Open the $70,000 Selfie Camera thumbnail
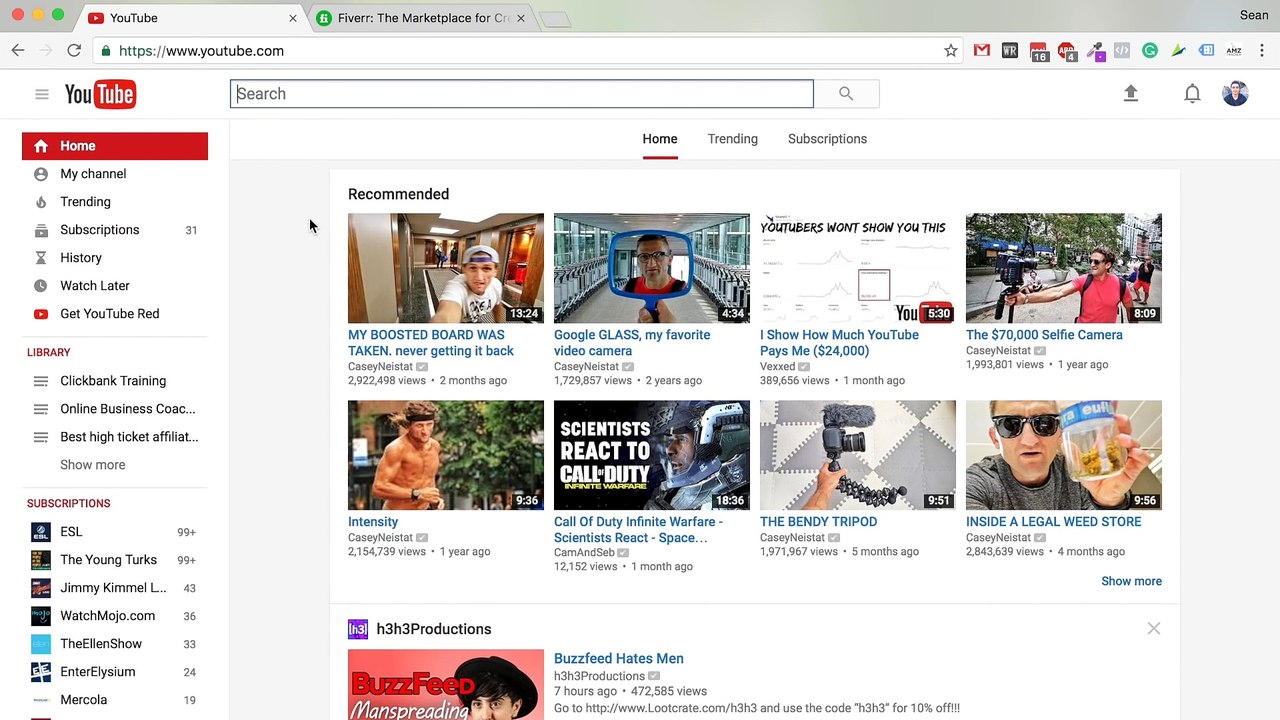This screenshot has height=720, width=1280. [x=1064, y=268]
